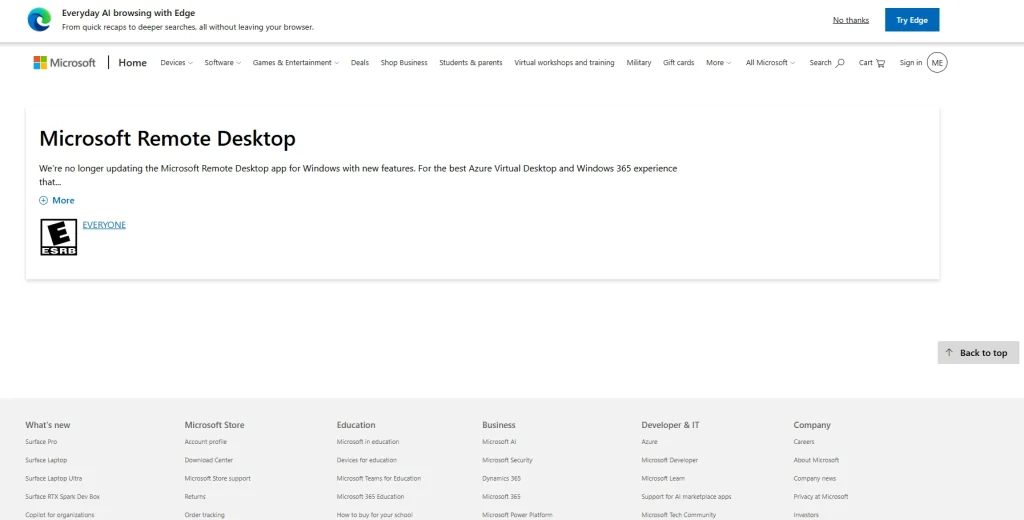
Task: Expand the More navigation dropdown
Action: [718, 63]
